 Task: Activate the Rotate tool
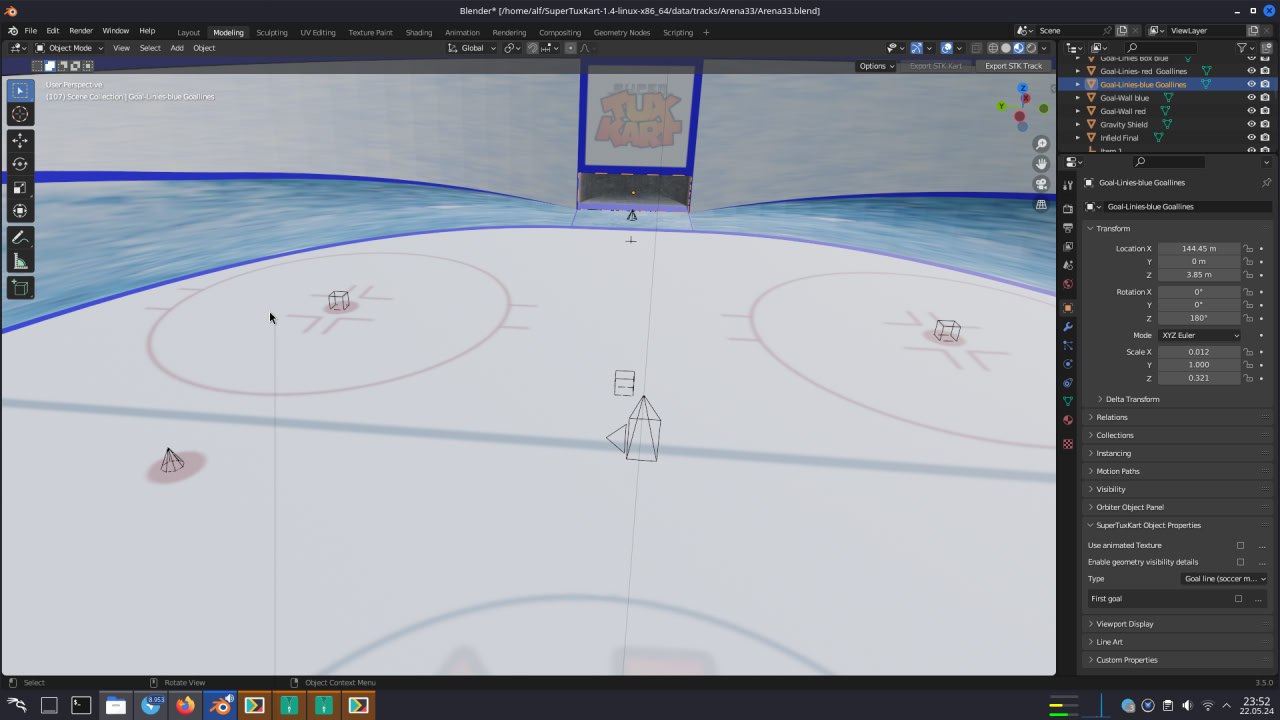(20, 164)
